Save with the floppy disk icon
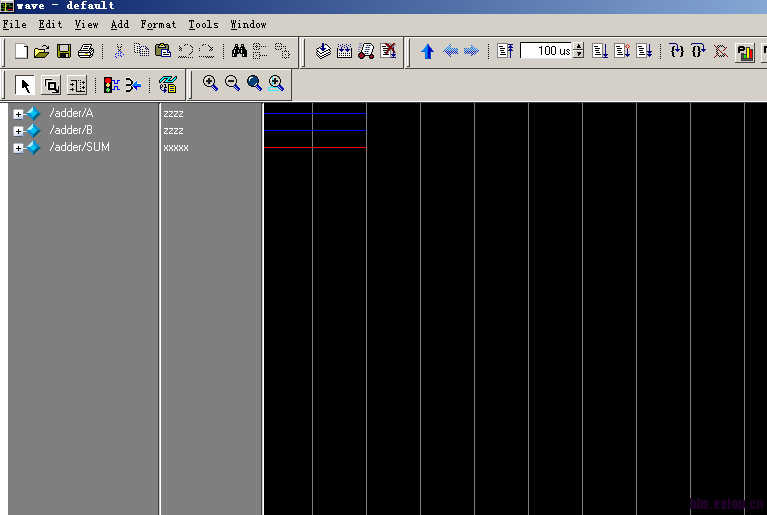767x515 pixels. point(64,51)
